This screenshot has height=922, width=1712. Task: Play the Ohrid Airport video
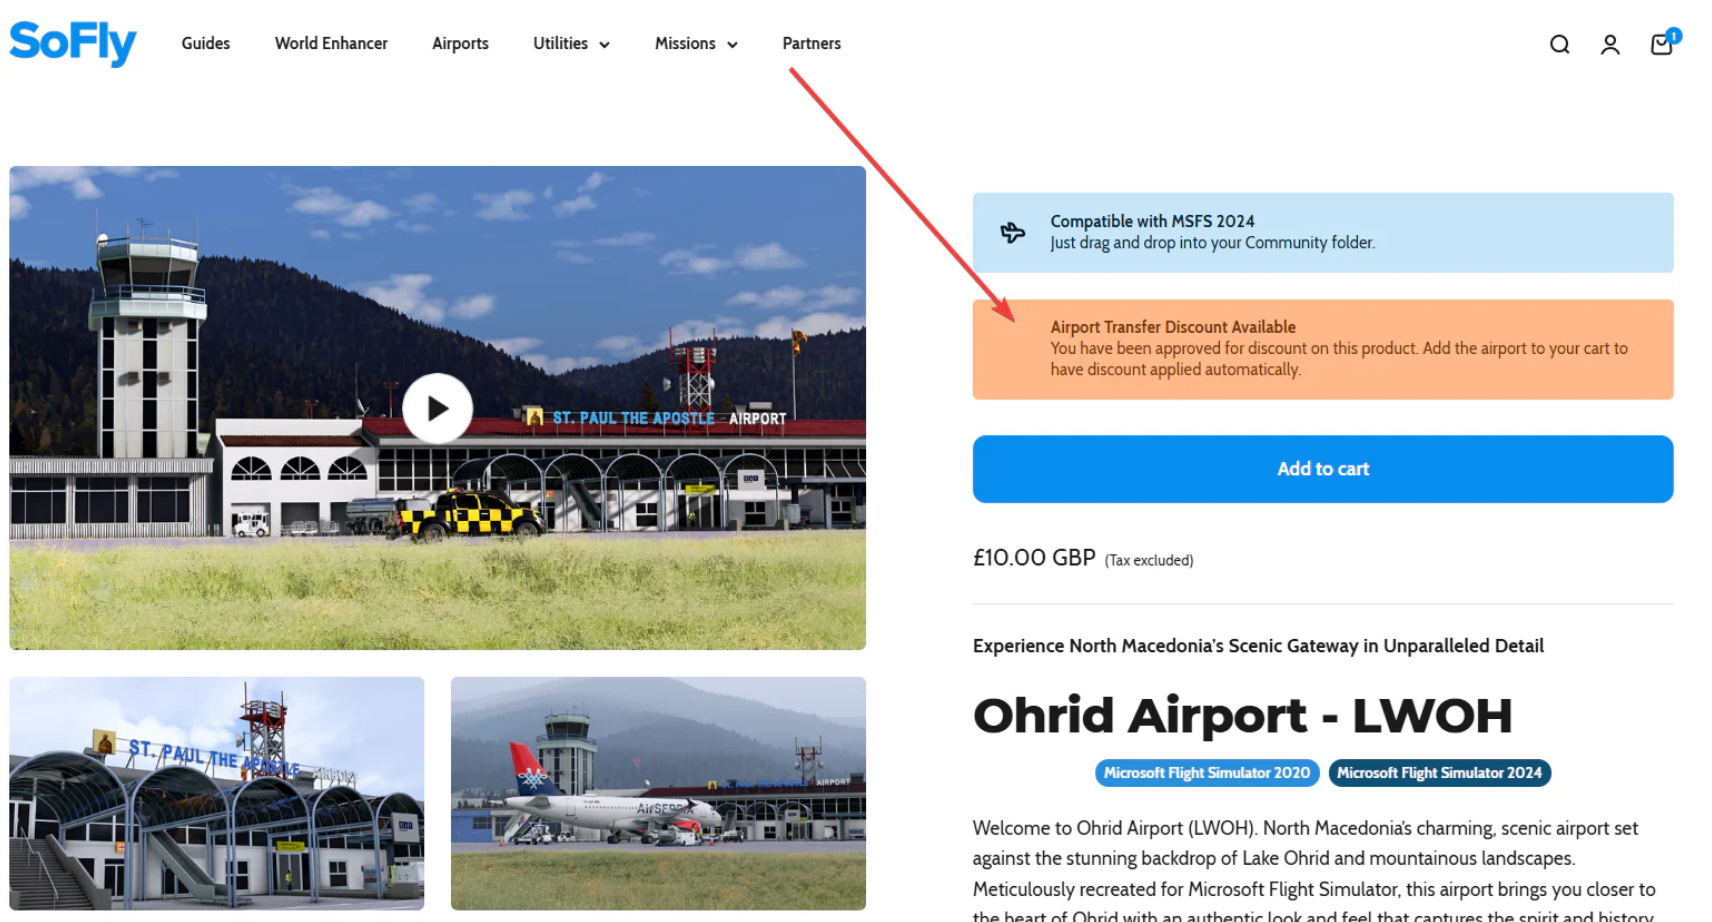[x=437, y=408]
